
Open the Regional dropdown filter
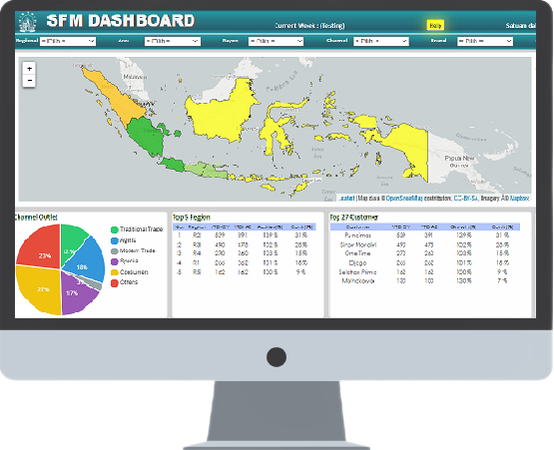68,41
